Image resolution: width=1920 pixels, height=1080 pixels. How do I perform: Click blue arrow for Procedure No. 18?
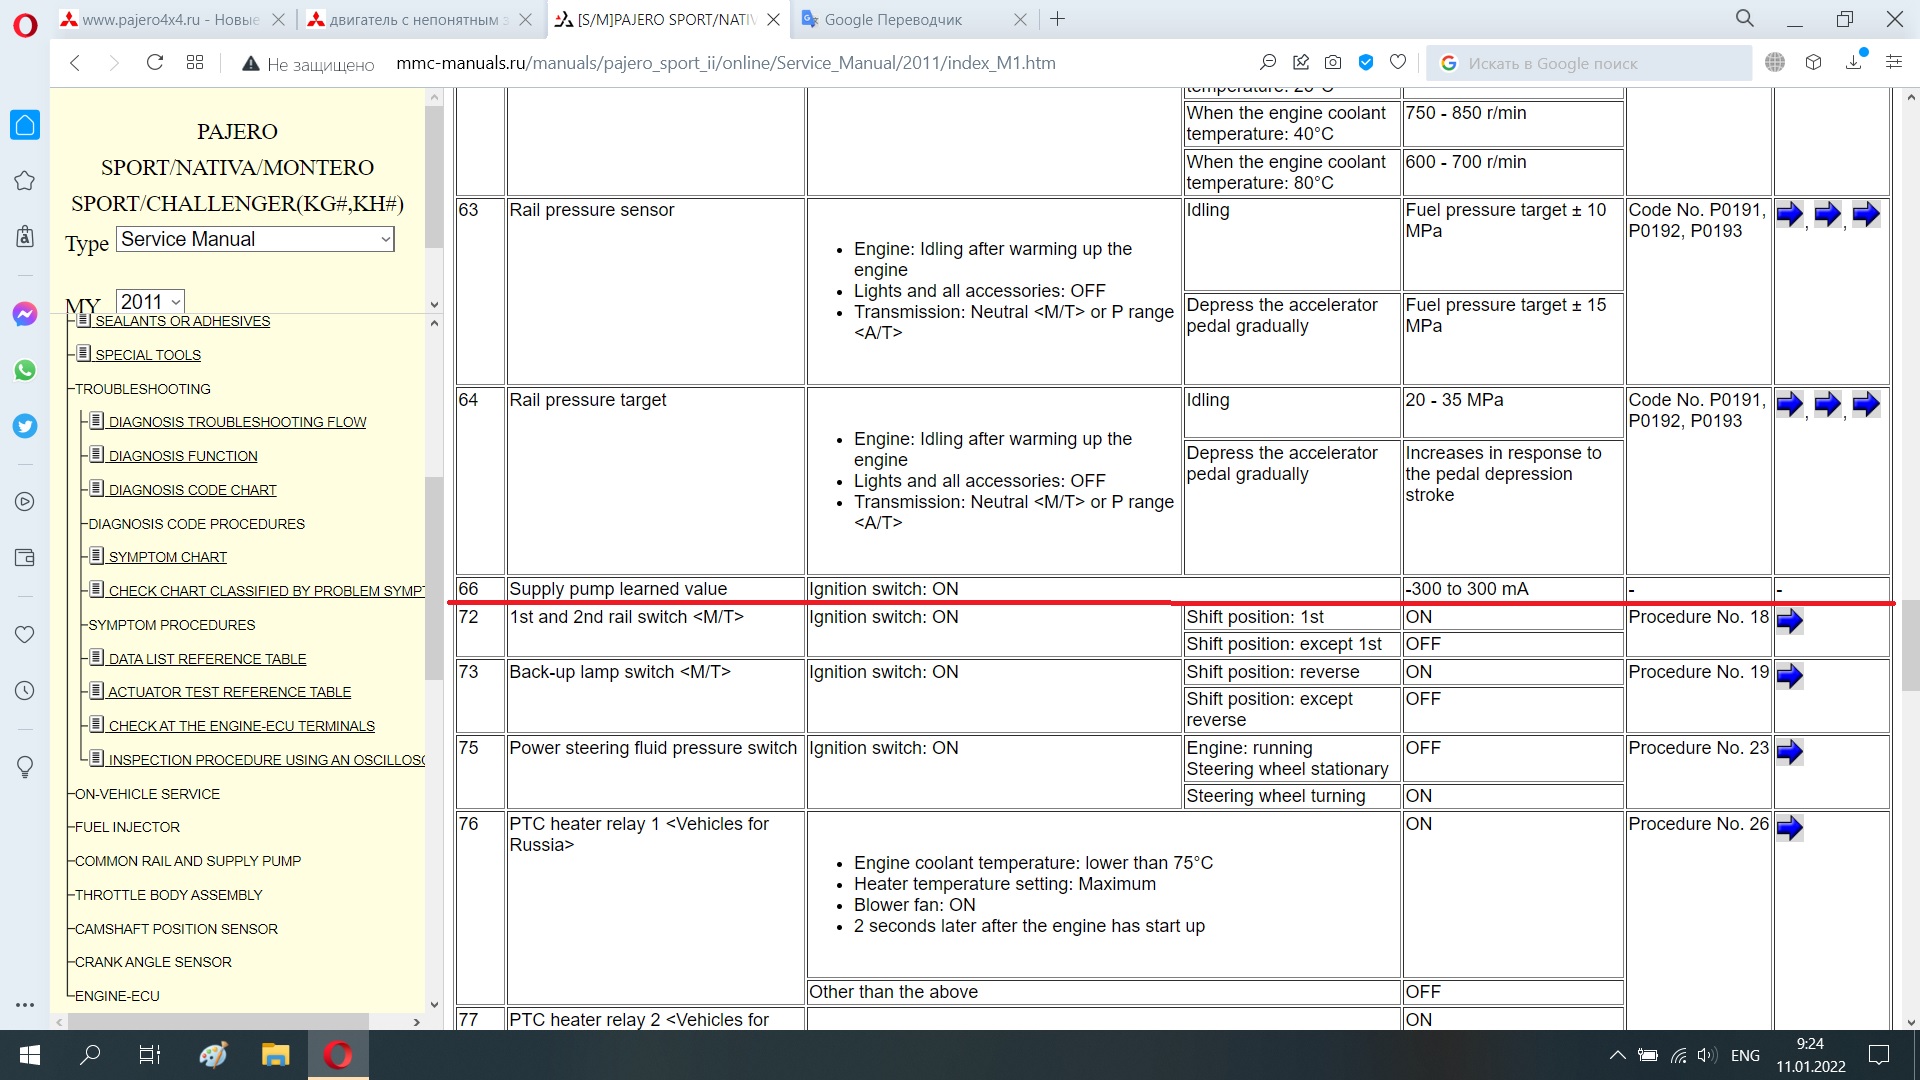point(1789,621)
